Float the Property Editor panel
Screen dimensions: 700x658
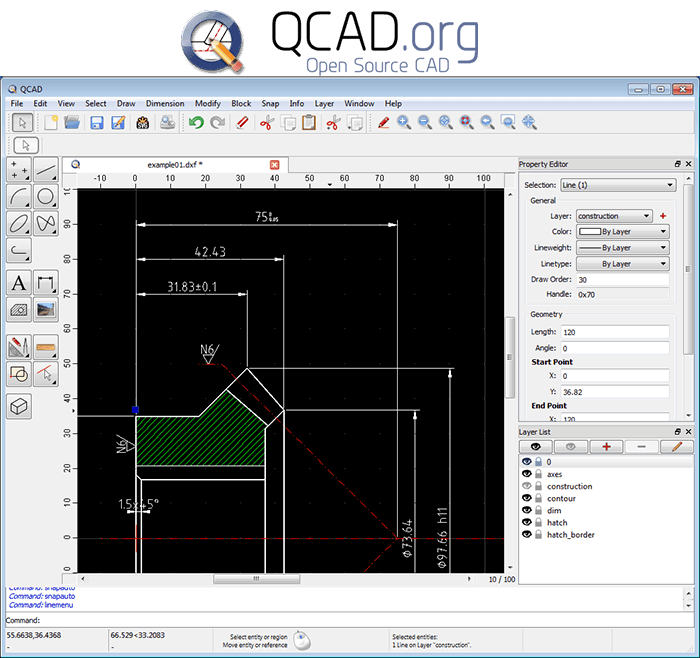(678, 164)
